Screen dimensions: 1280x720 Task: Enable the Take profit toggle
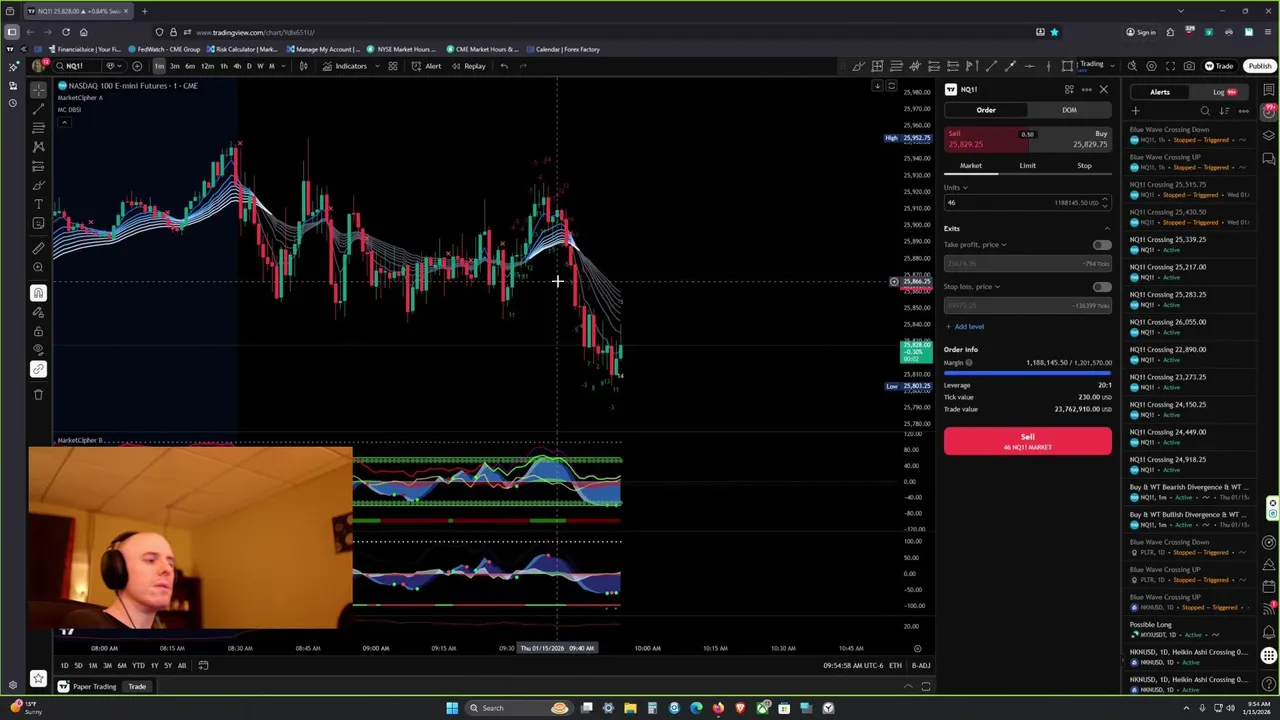1101,245
